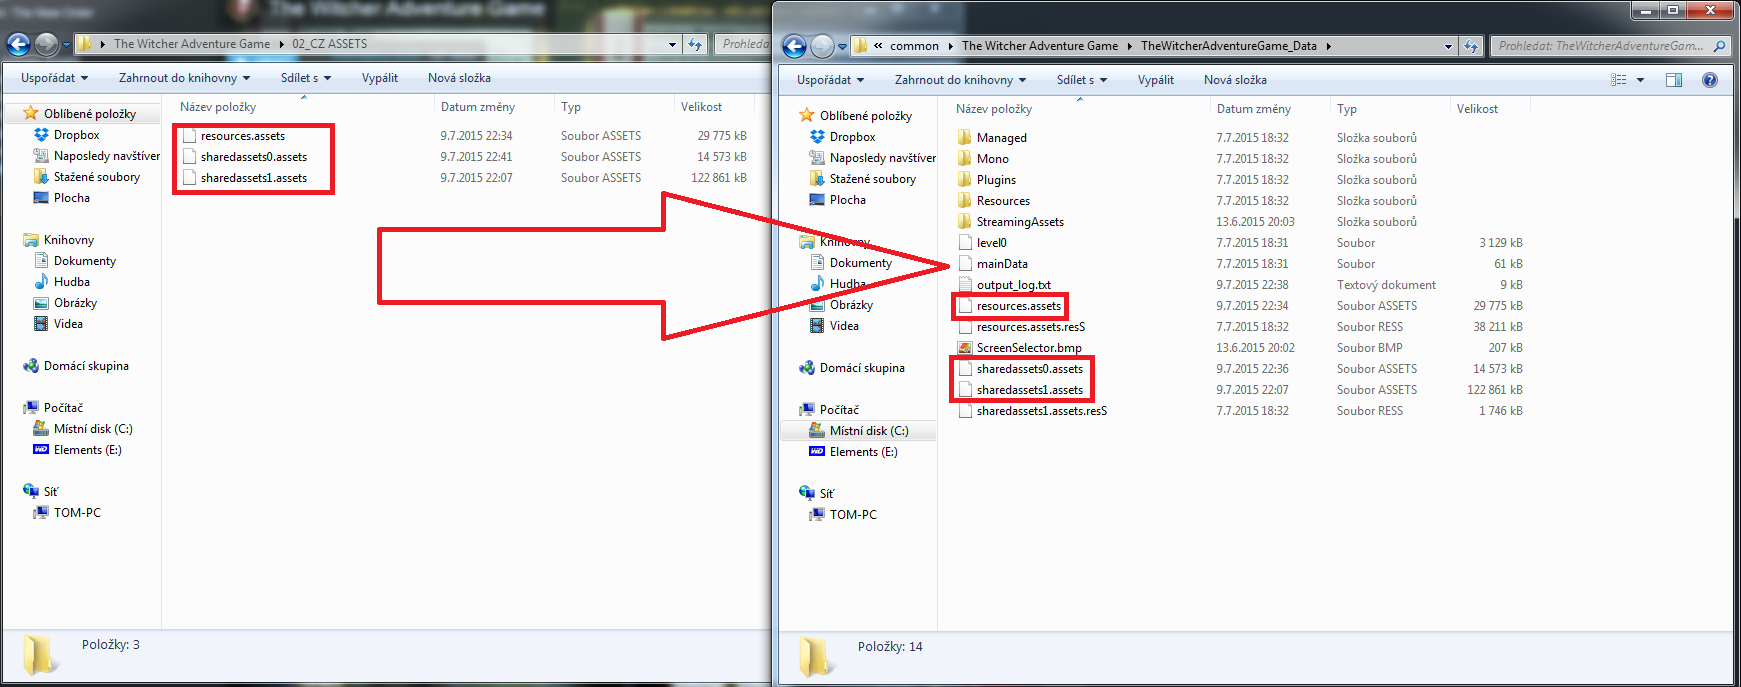This screenshot has width=1741, height=687.
Task: Open Místní disk (C:) in left window
Action: coord(92,429)
